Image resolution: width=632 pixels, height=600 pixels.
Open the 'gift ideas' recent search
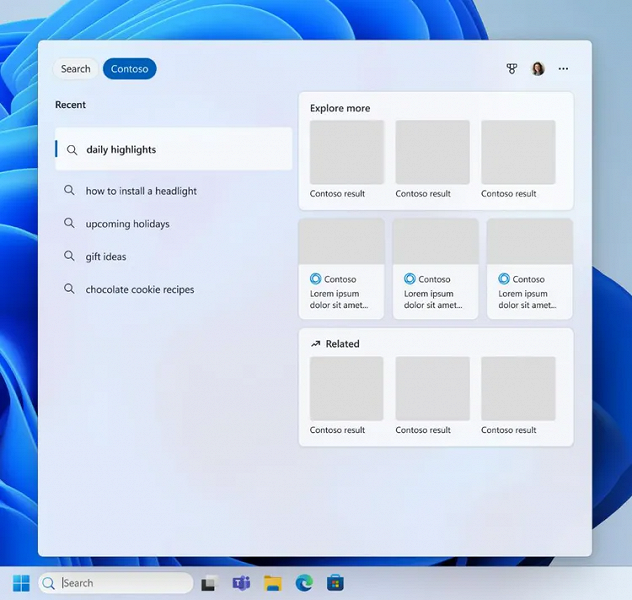pos(106,257)
